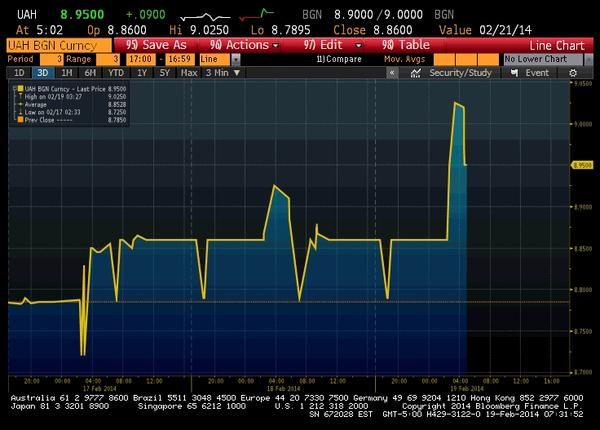Click the 16:59 end time field
The image size is (600, 430).
180,59
